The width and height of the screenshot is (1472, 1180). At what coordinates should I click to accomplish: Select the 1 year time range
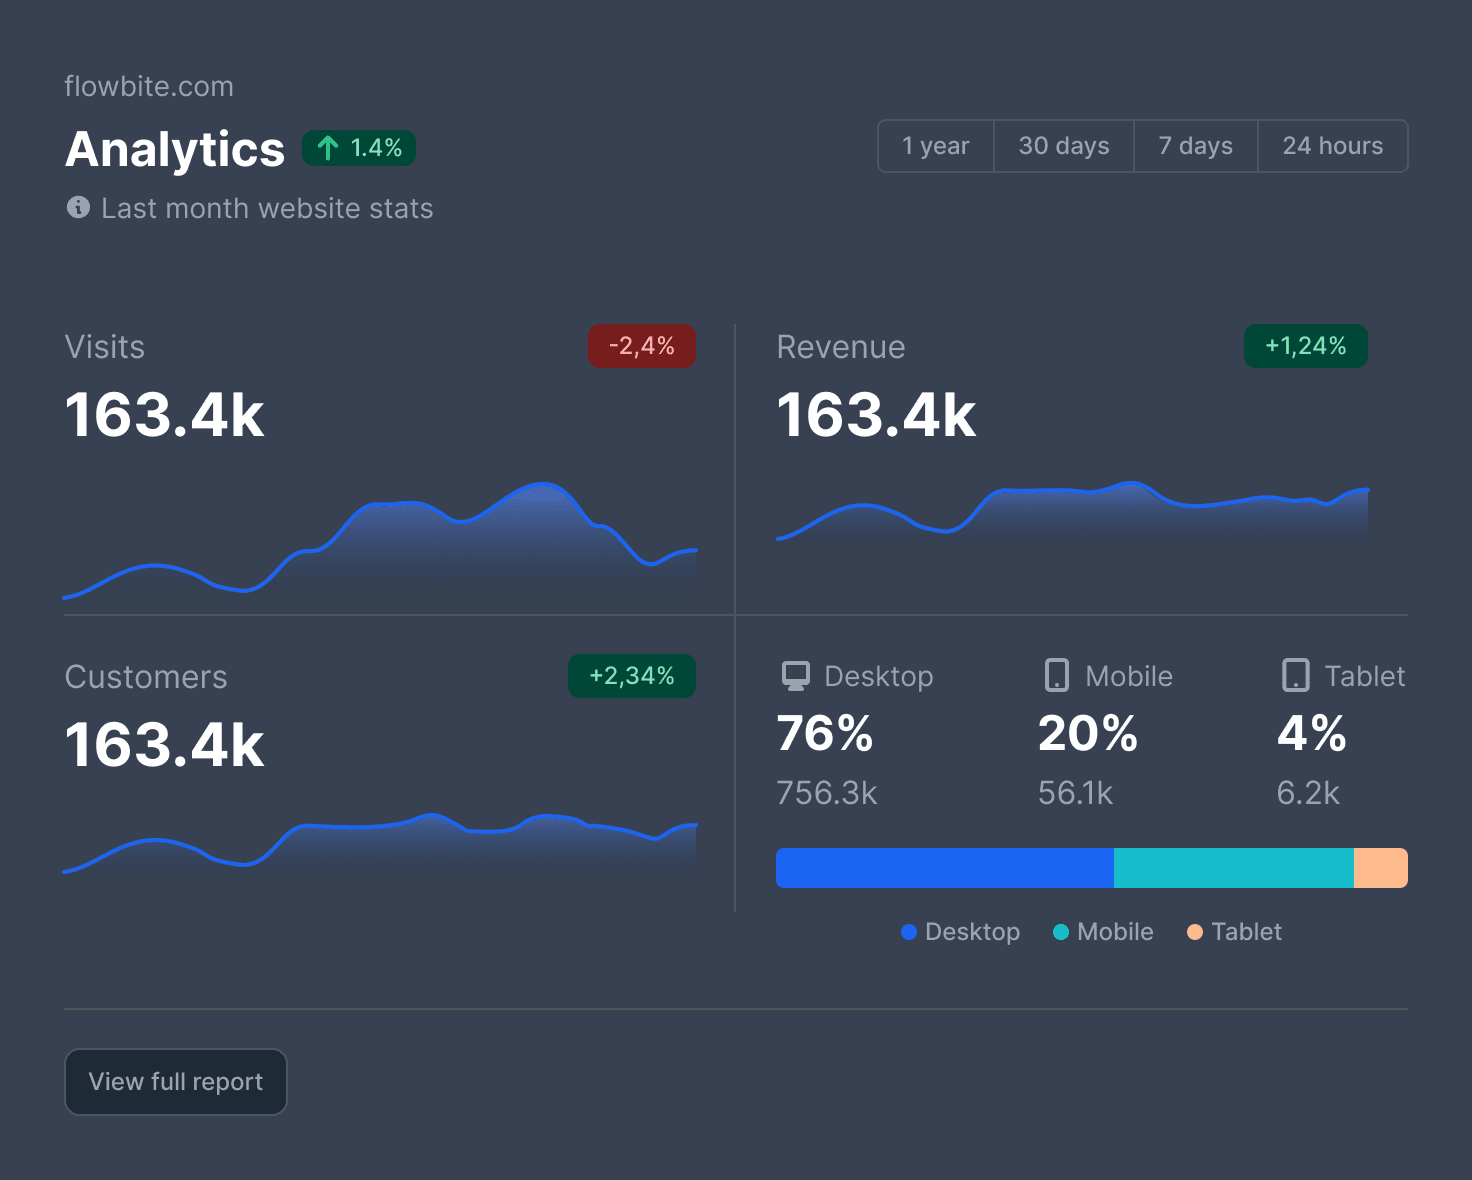pos(935,146)
